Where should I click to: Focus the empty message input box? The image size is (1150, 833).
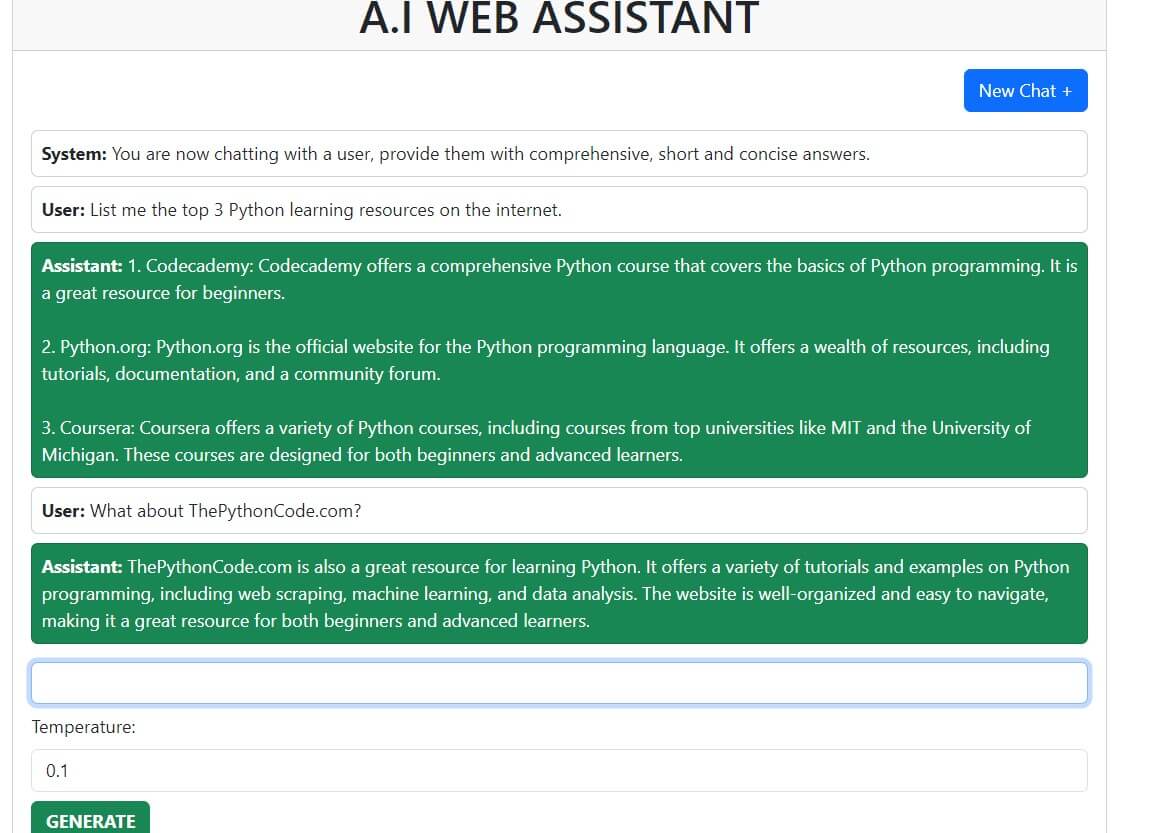(x=559, y=683)
